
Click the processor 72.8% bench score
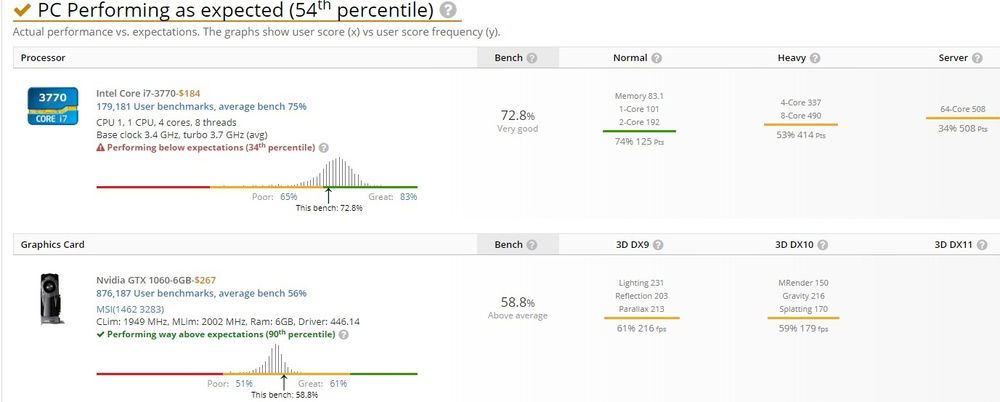point(517,115)
